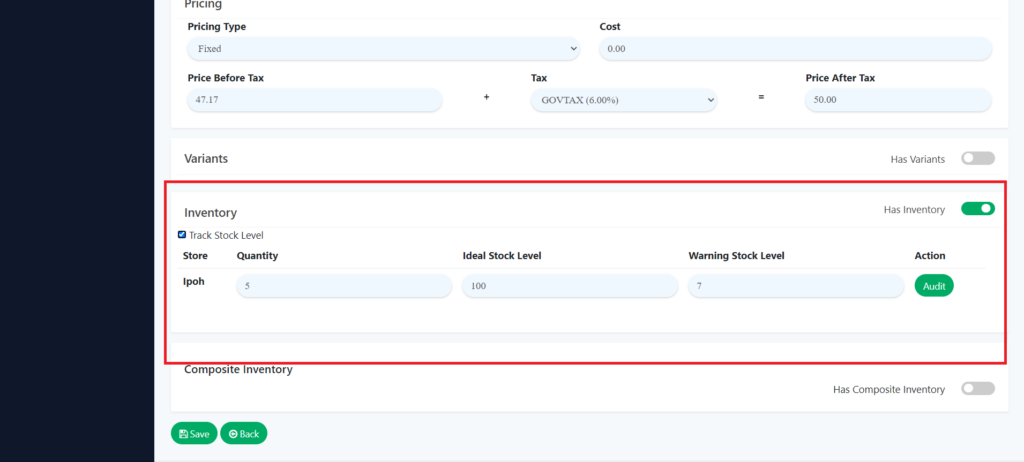This screenshot has width=1024, height=462.
Task: Click the Track Stock Level label text
Action: [x=226, y=236]
